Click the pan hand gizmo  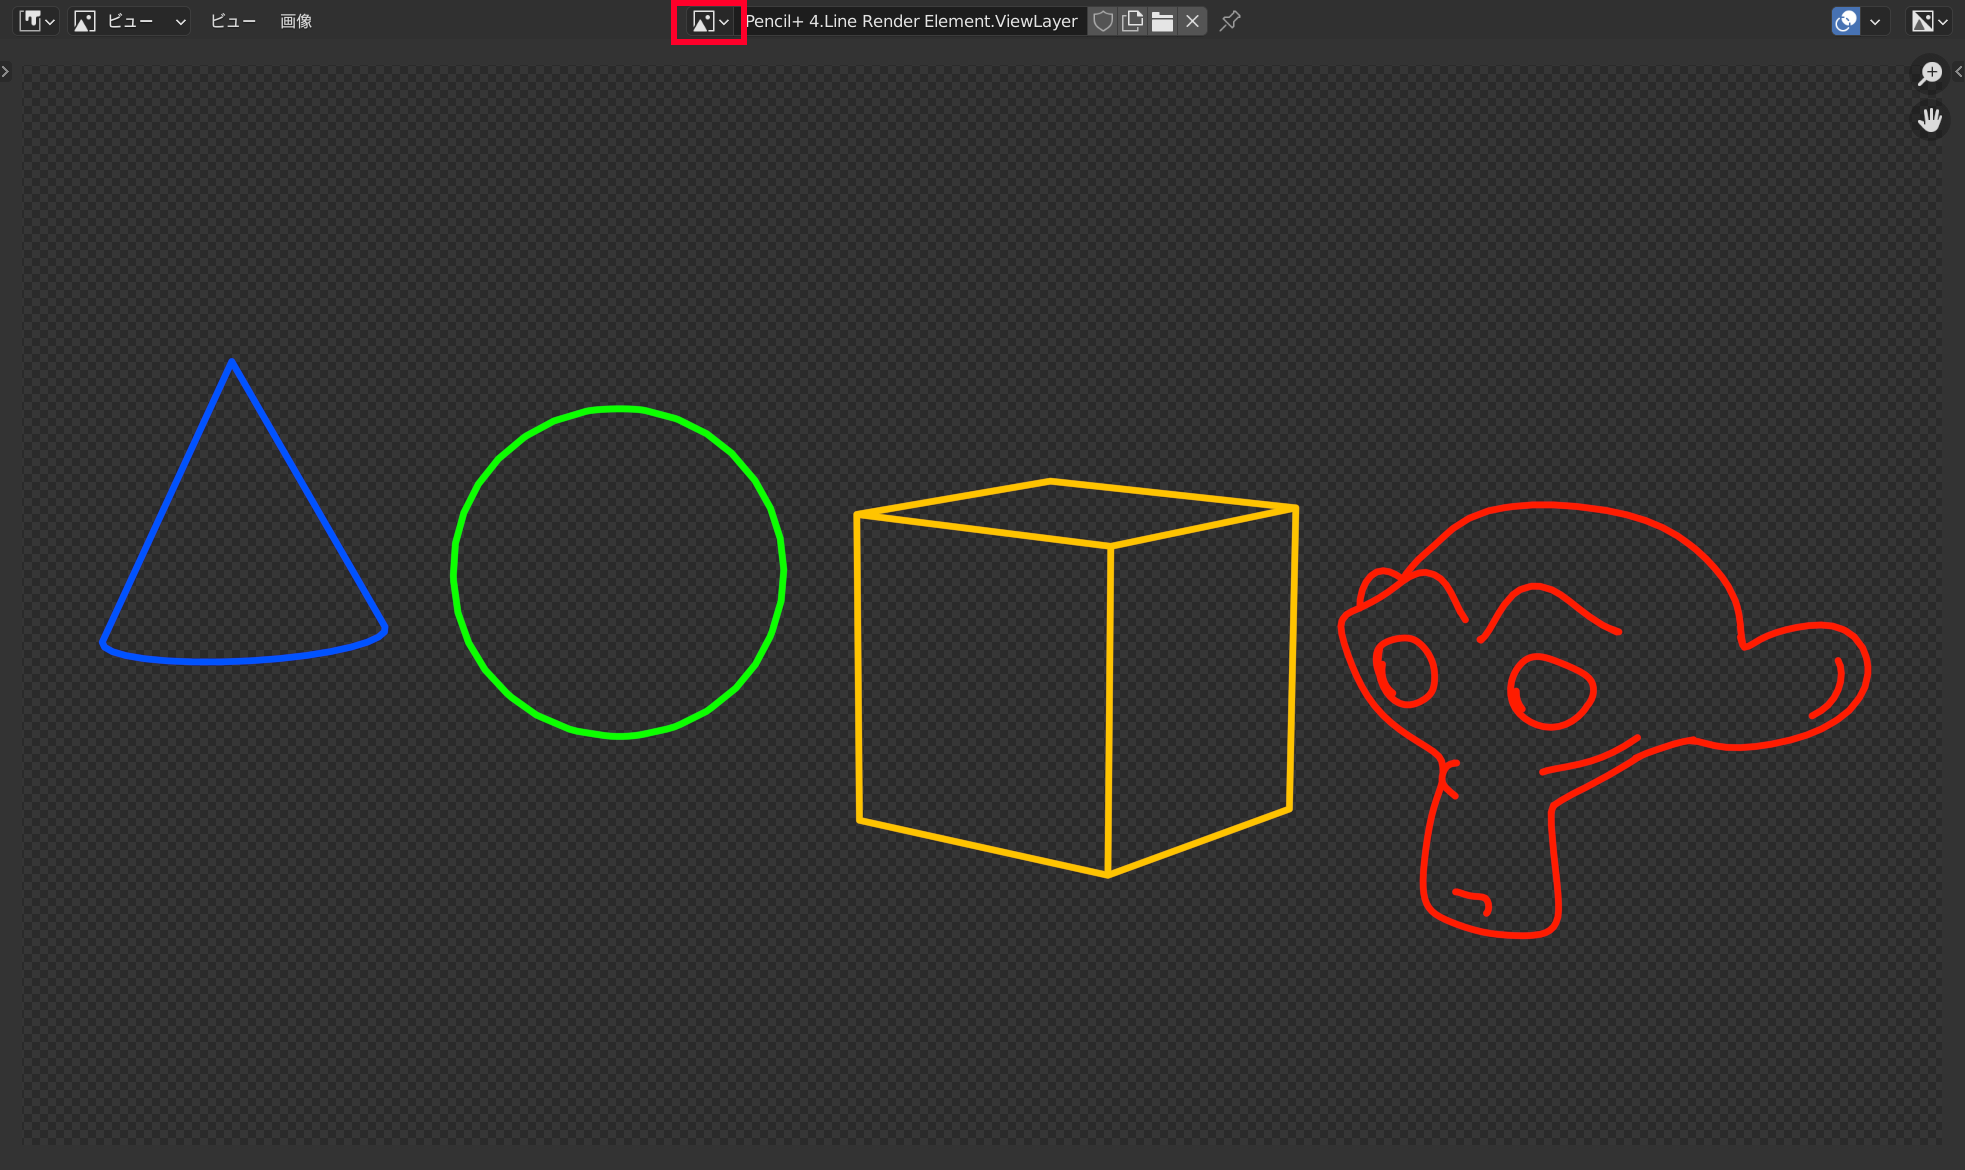(1930, 120)
